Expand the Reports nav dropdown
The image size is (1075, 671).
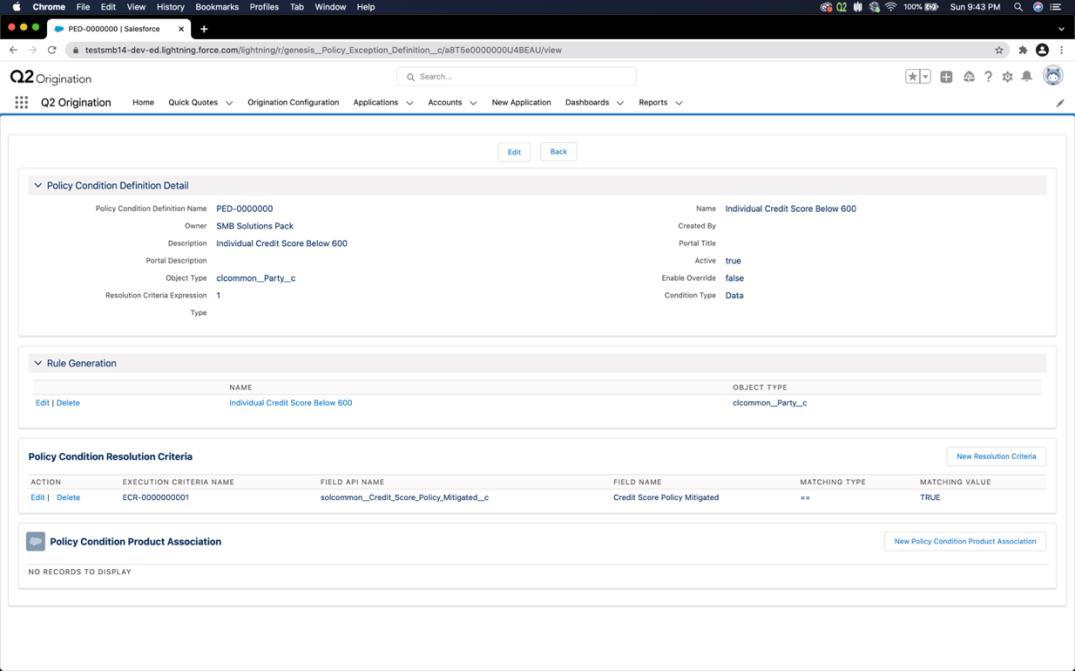point(679,103)
